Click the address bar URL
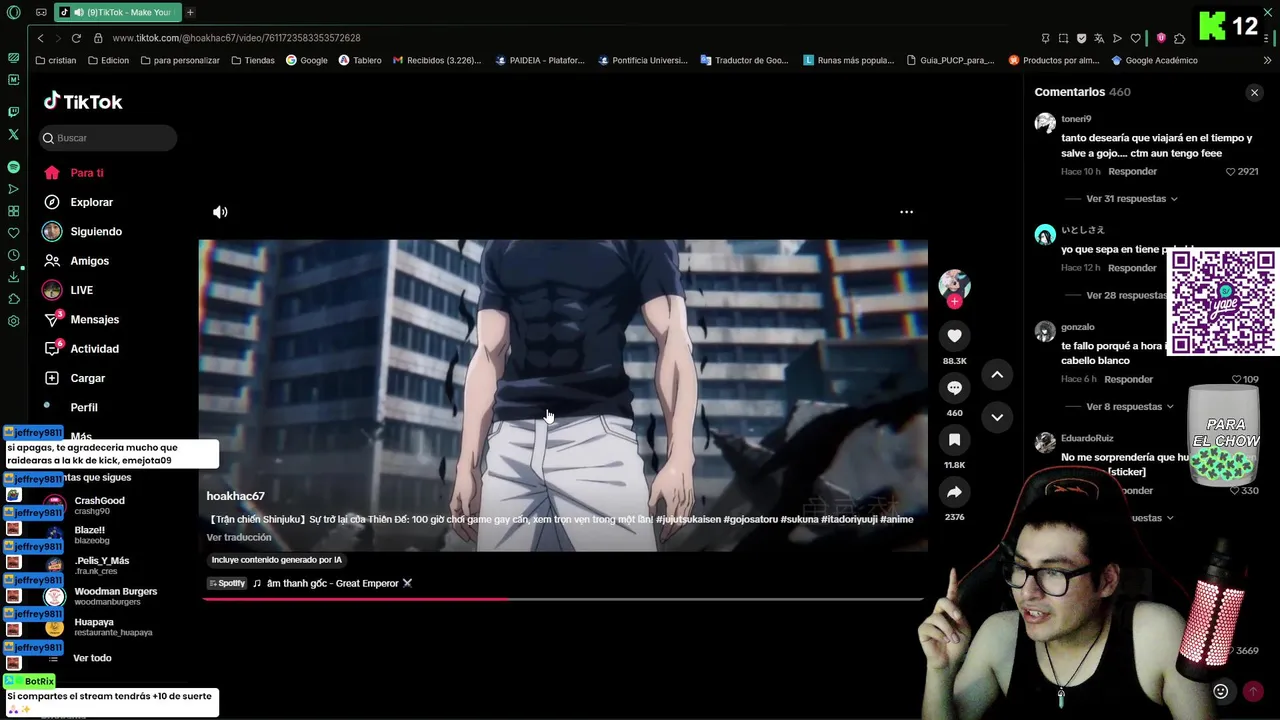This screenshot has width=1280, height=720. click(x=236, y=38)
